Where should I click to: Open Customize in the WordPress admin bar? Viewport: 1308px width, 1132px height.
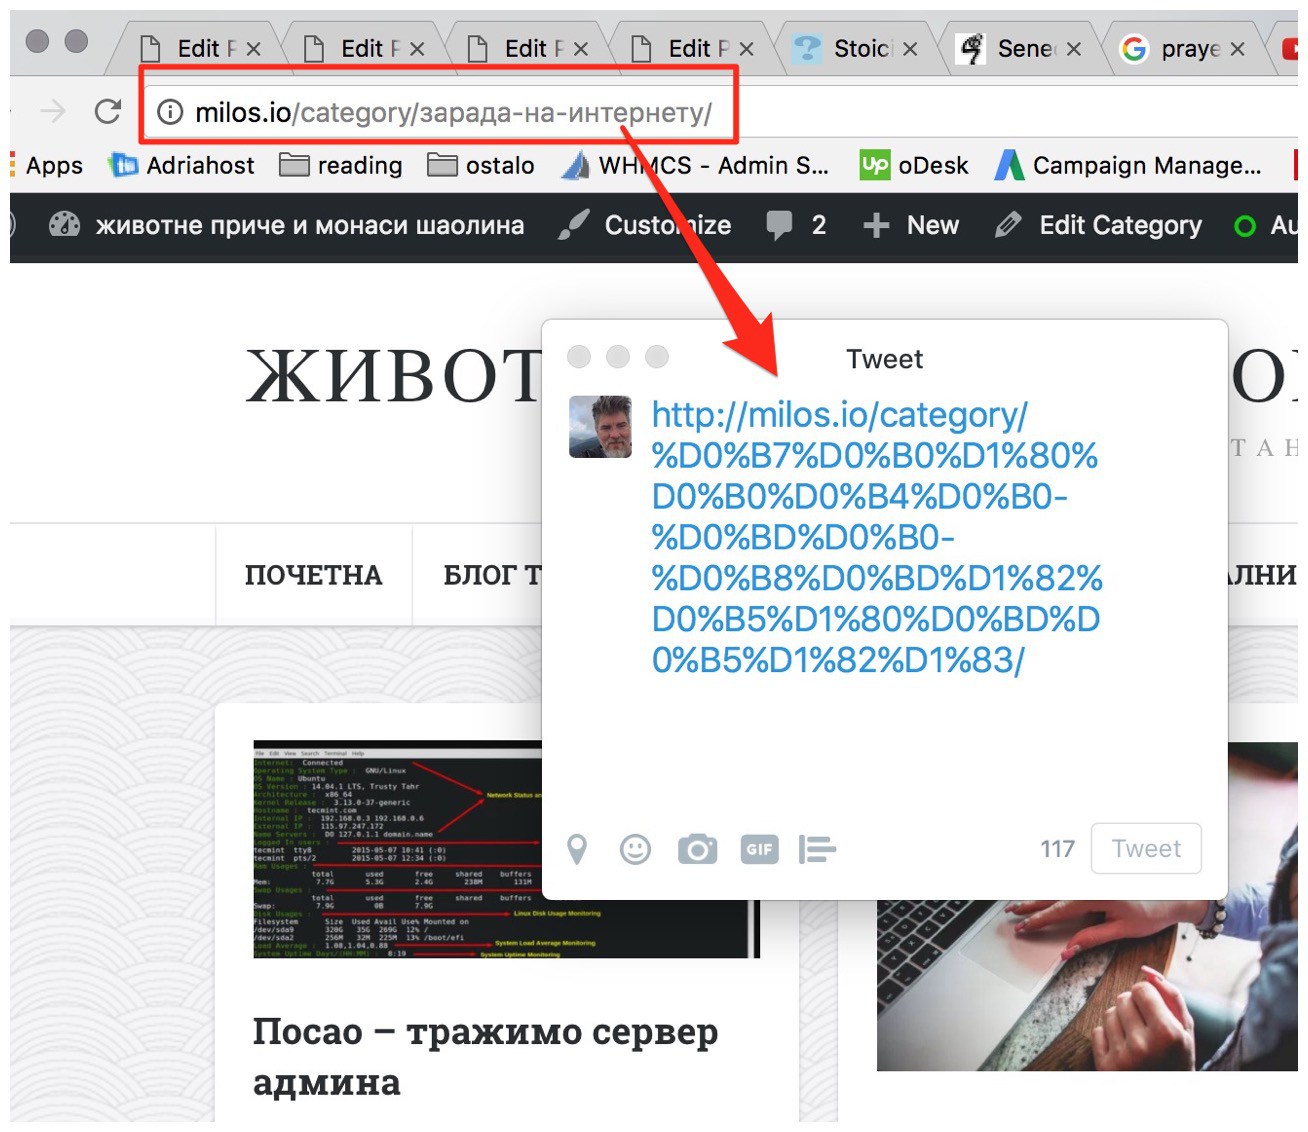click(x=645, y=225)
